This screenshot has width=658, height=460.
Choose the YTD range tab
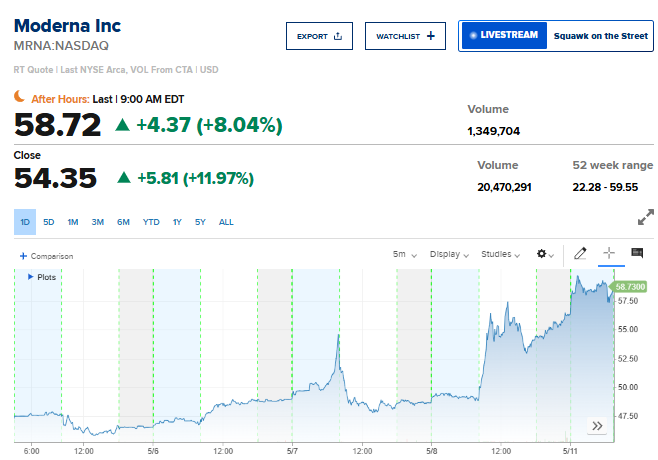(x=151, y=222)
